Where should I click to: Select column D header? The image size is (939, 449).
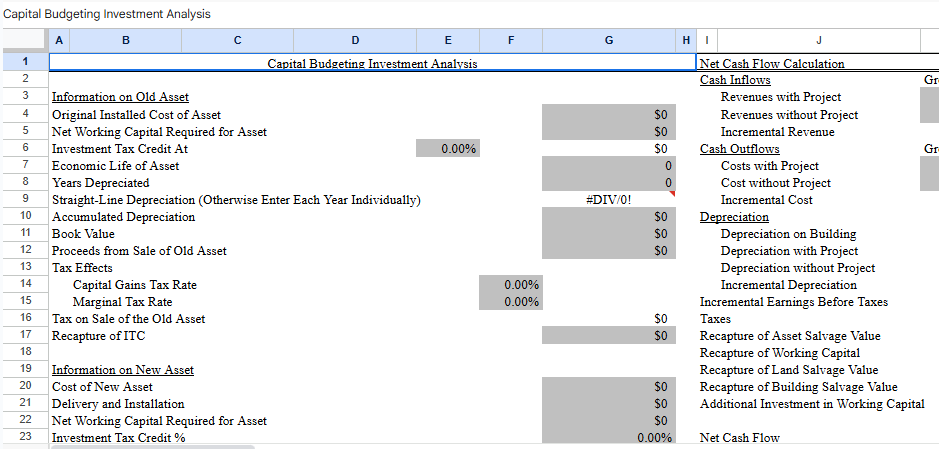click(x=355, y=40)
